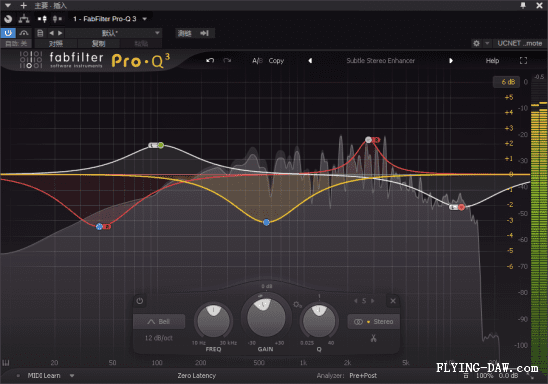Toggle the plugin bypass power button
This screenshot has height=384, width=548.
click(8, 33)
